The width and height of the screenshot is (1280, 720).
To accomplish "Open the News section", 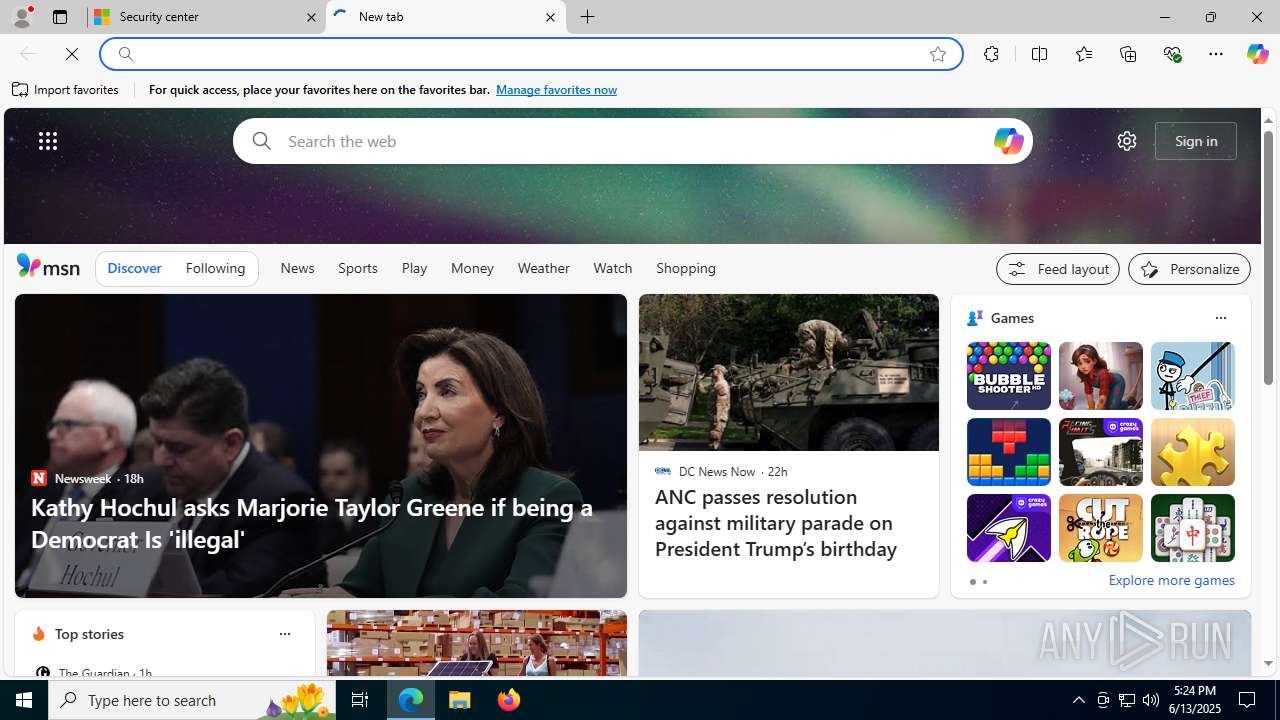I will pyautogui.click(x=297, y=268).
